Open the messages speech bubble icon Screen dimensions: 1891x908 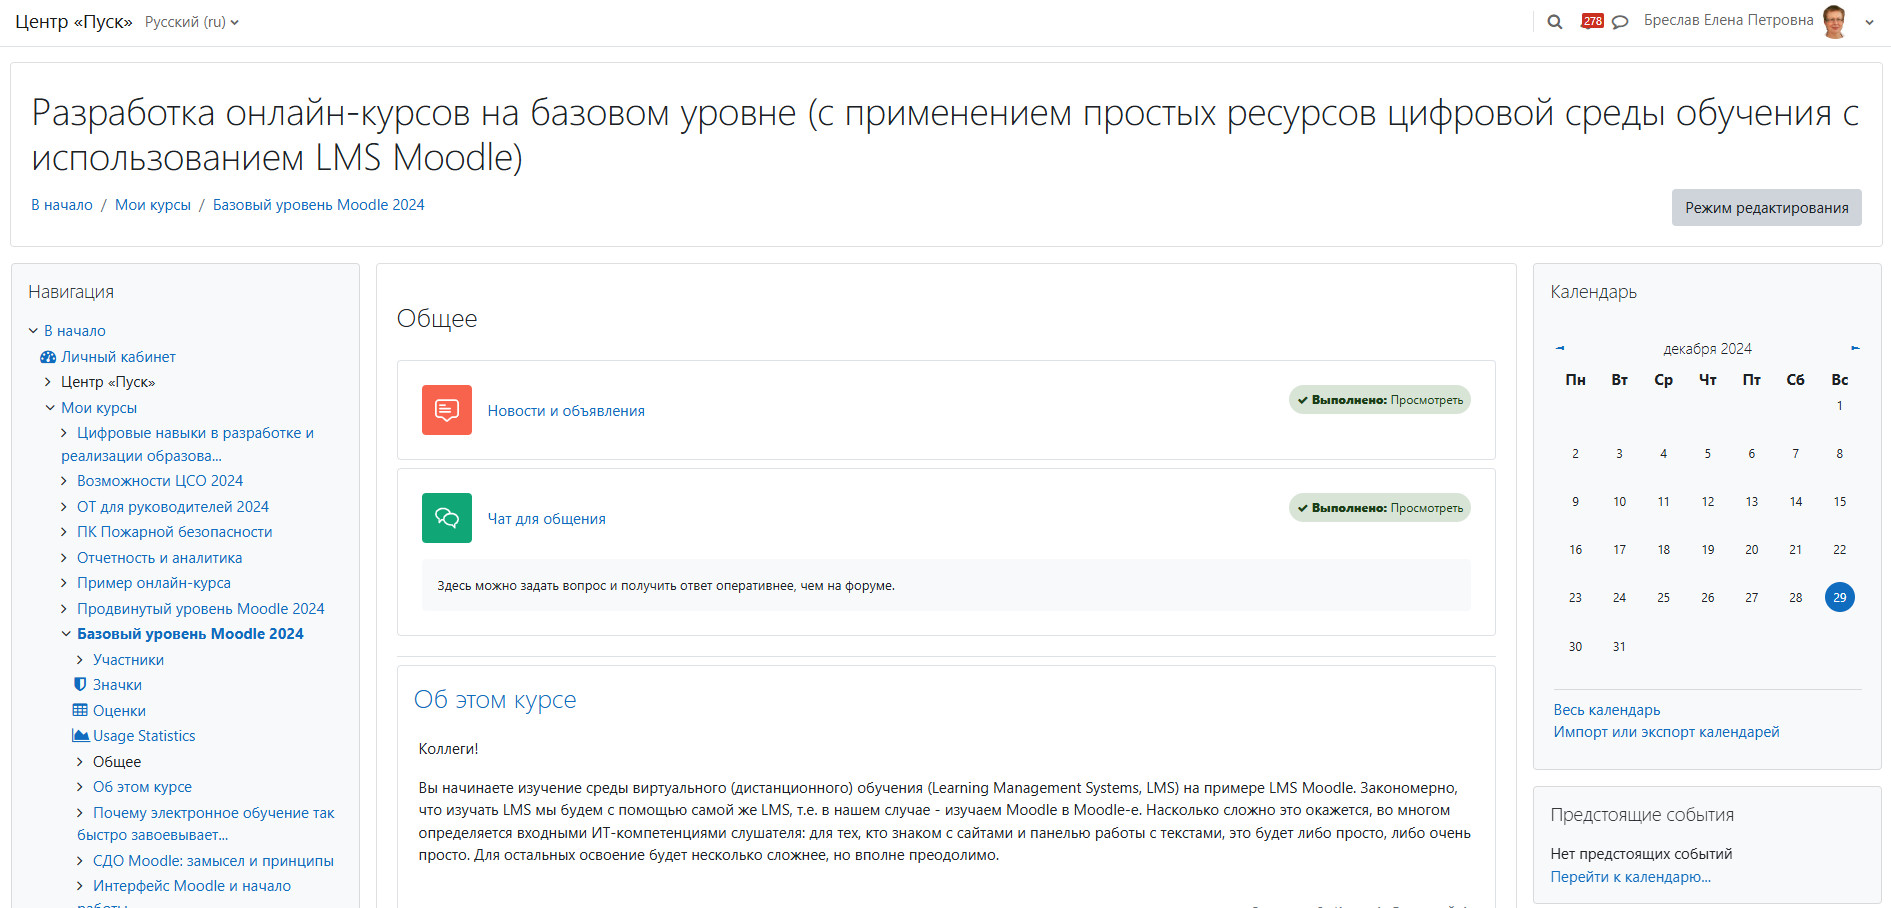point(1620,21)
